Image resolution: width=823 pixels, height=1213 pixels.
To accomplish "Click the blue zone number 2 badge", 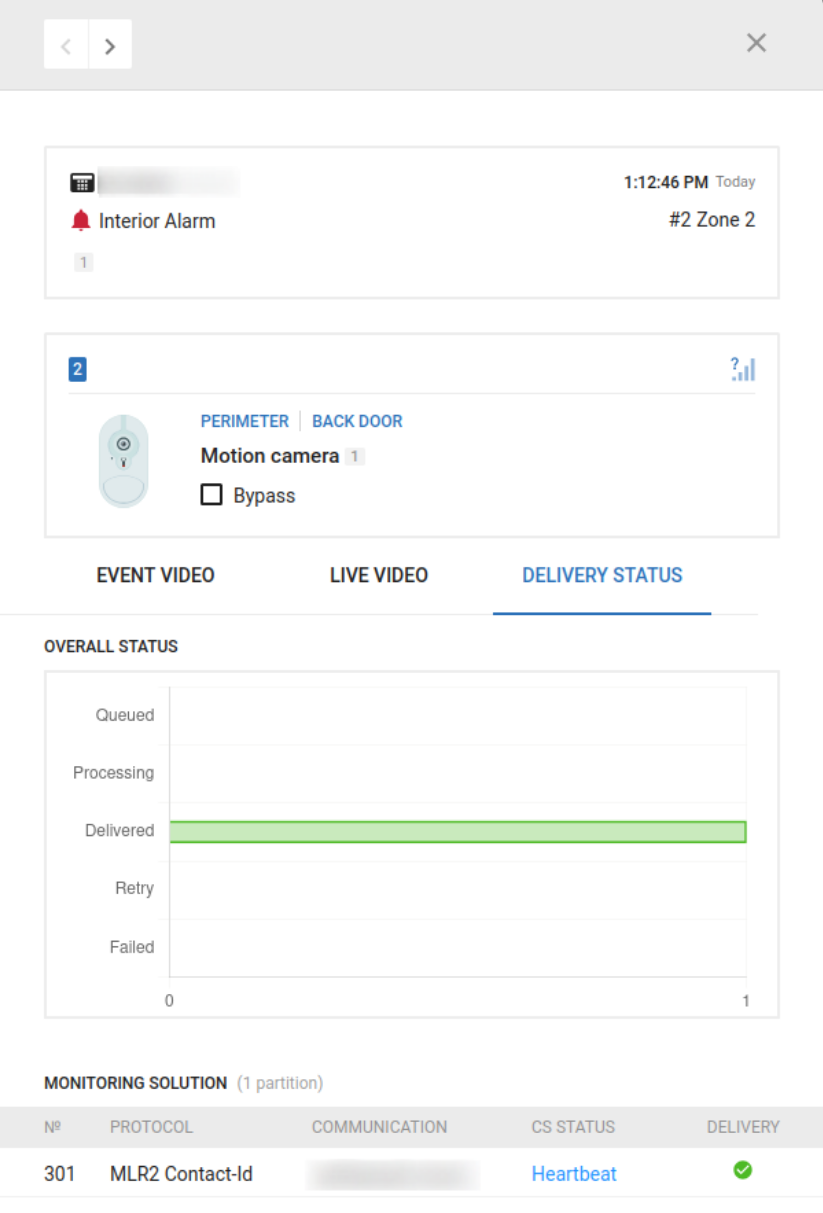I will (x=77, y=369).
